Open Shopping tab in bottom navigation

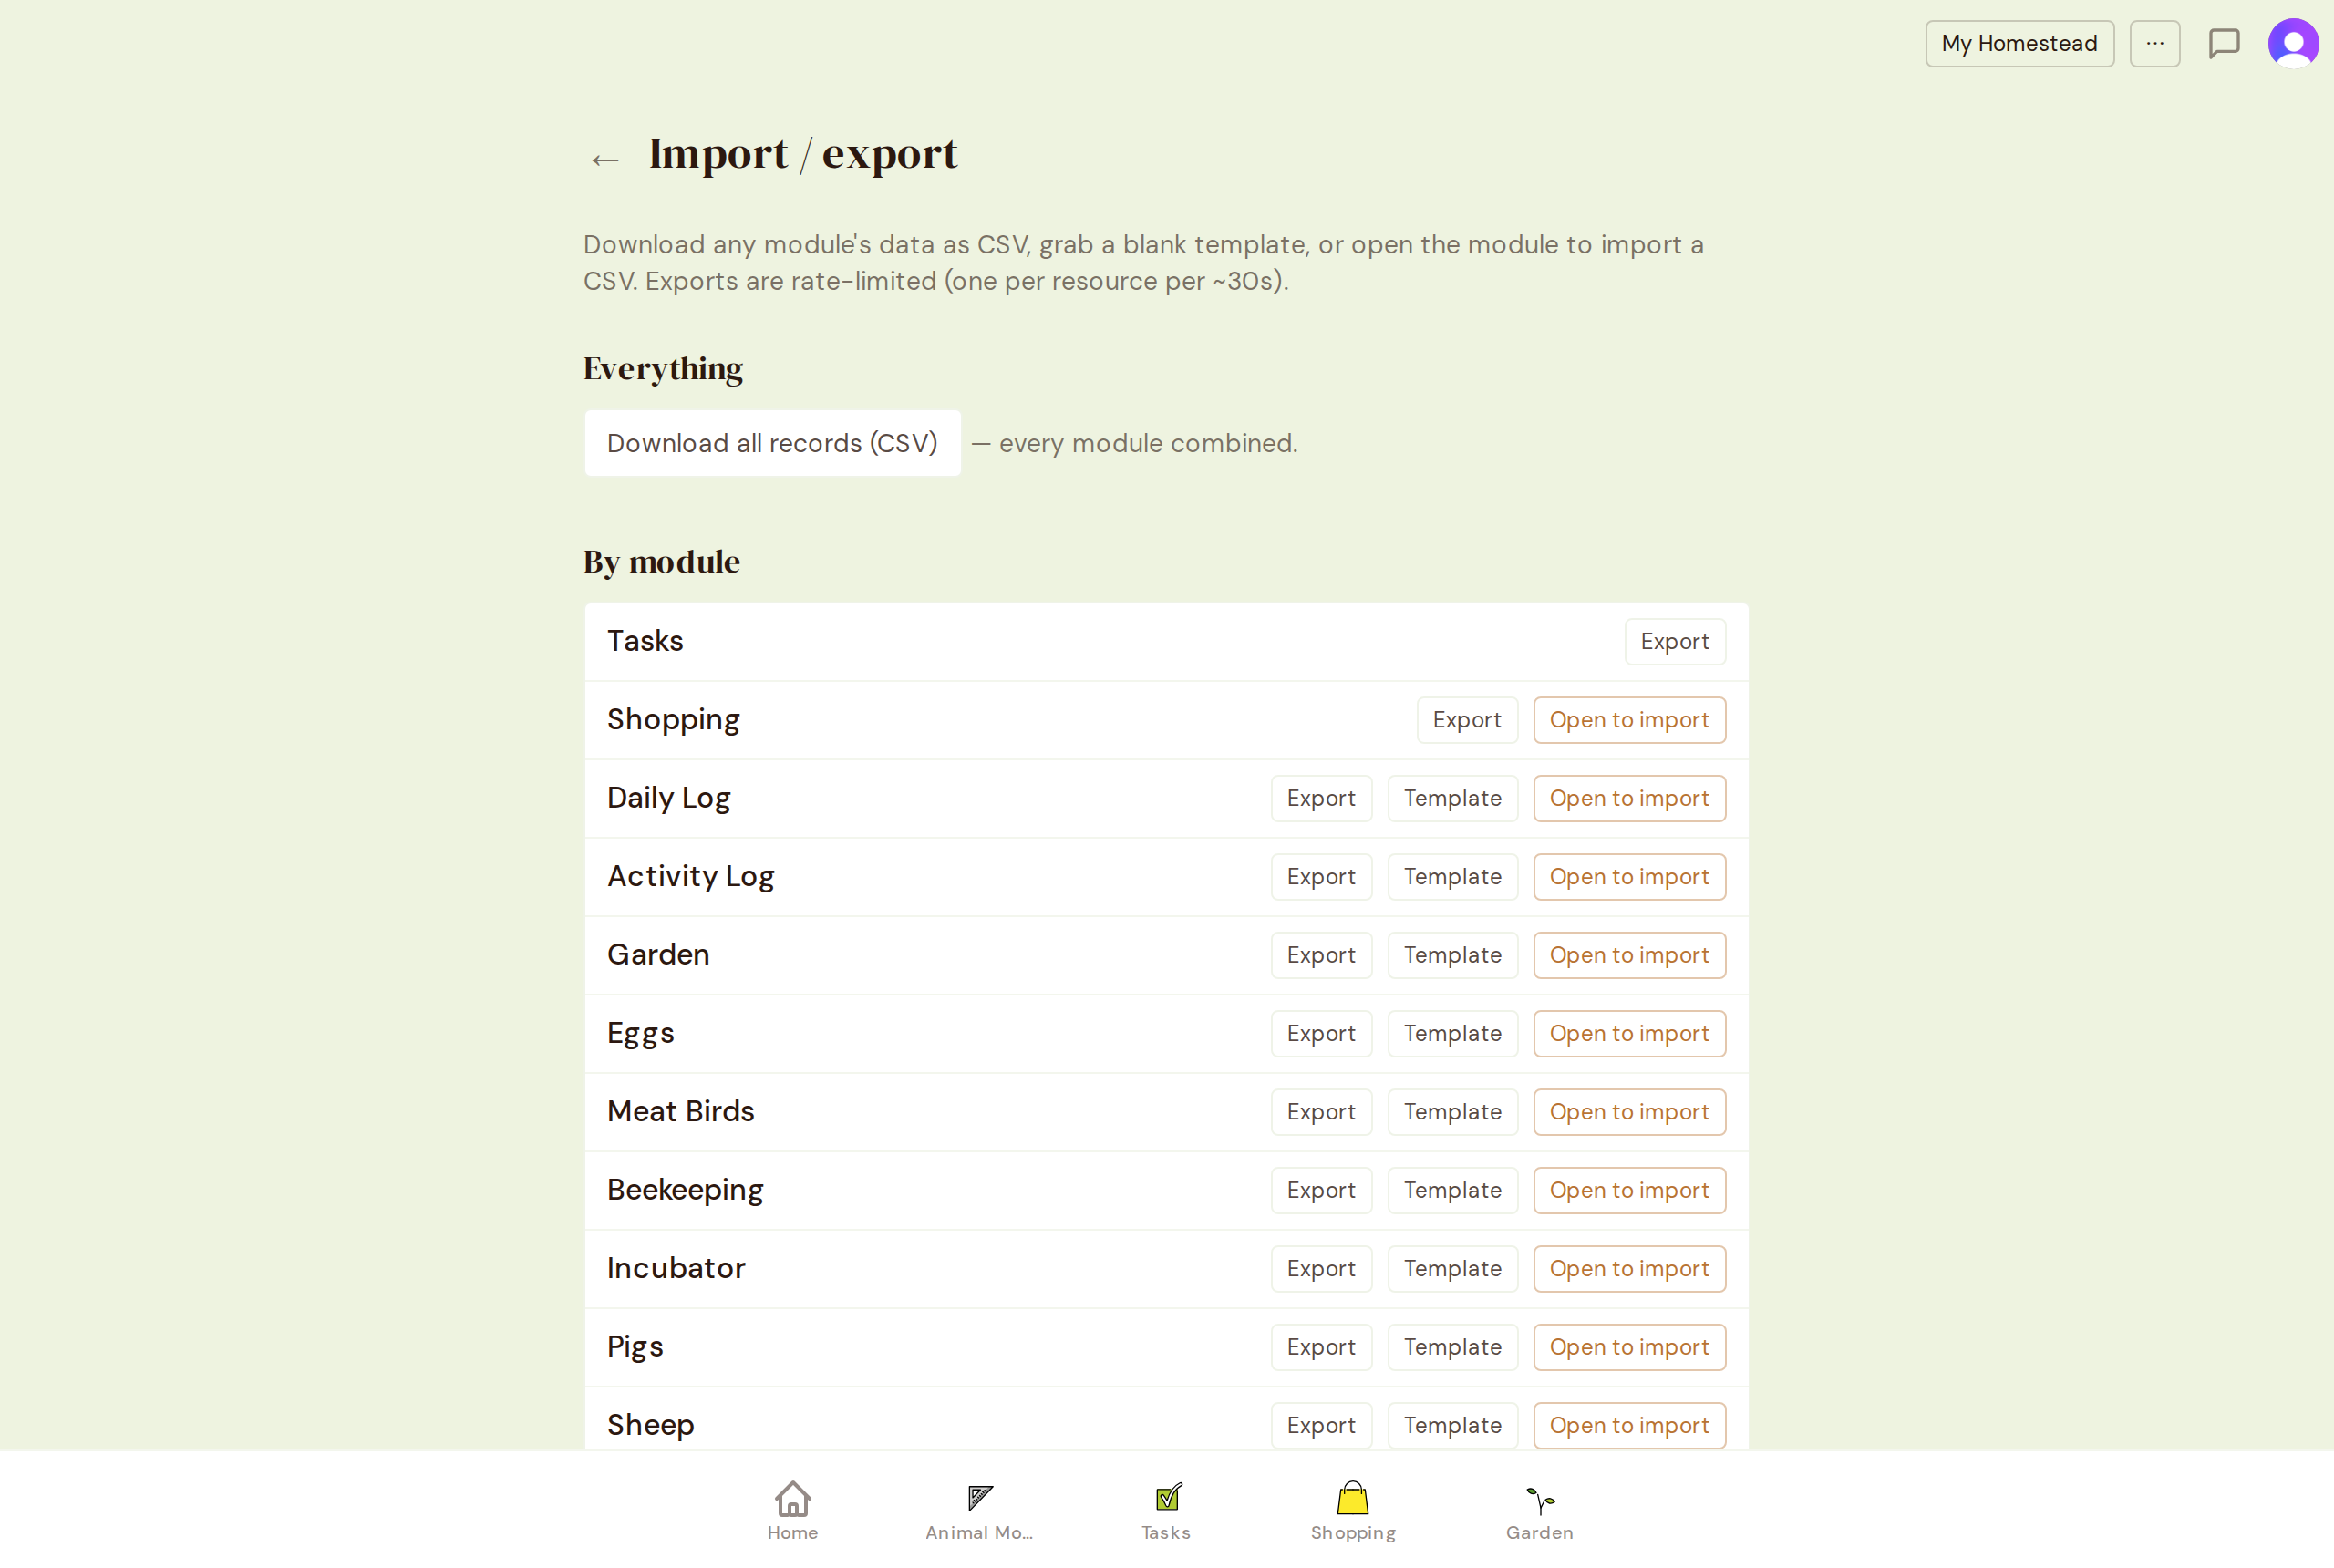pyautogui.click(x=1353, y=1510)
